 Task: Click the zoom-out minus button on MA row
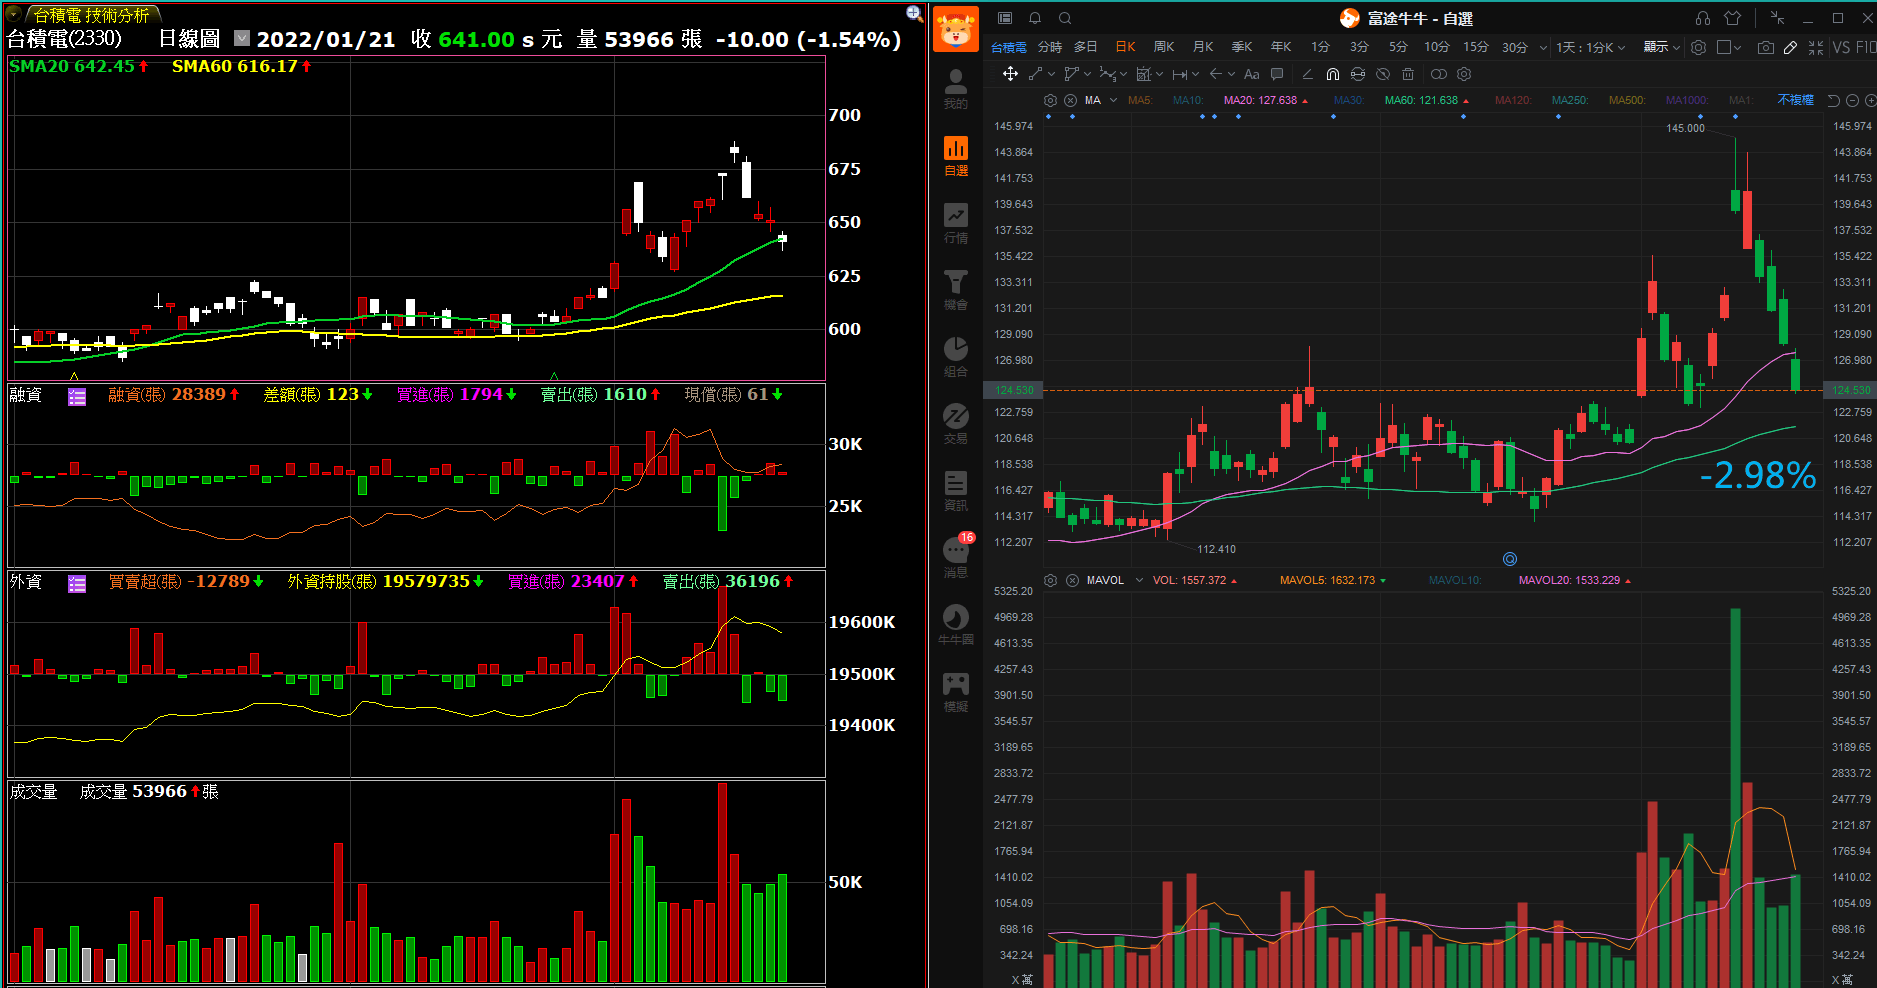coord(1852,100)
